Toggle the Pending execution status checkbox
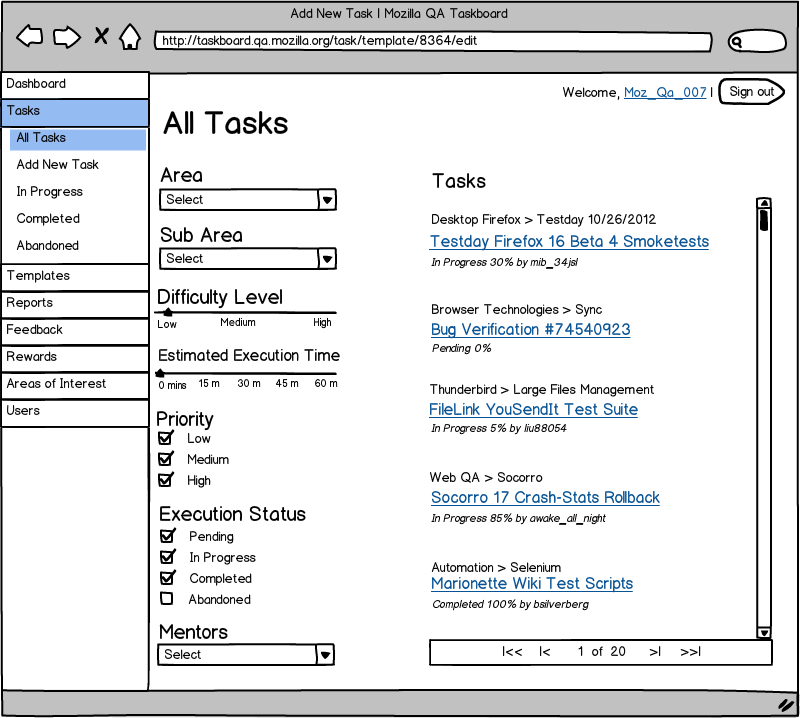The image size is (800, 718). pos(168,535)
